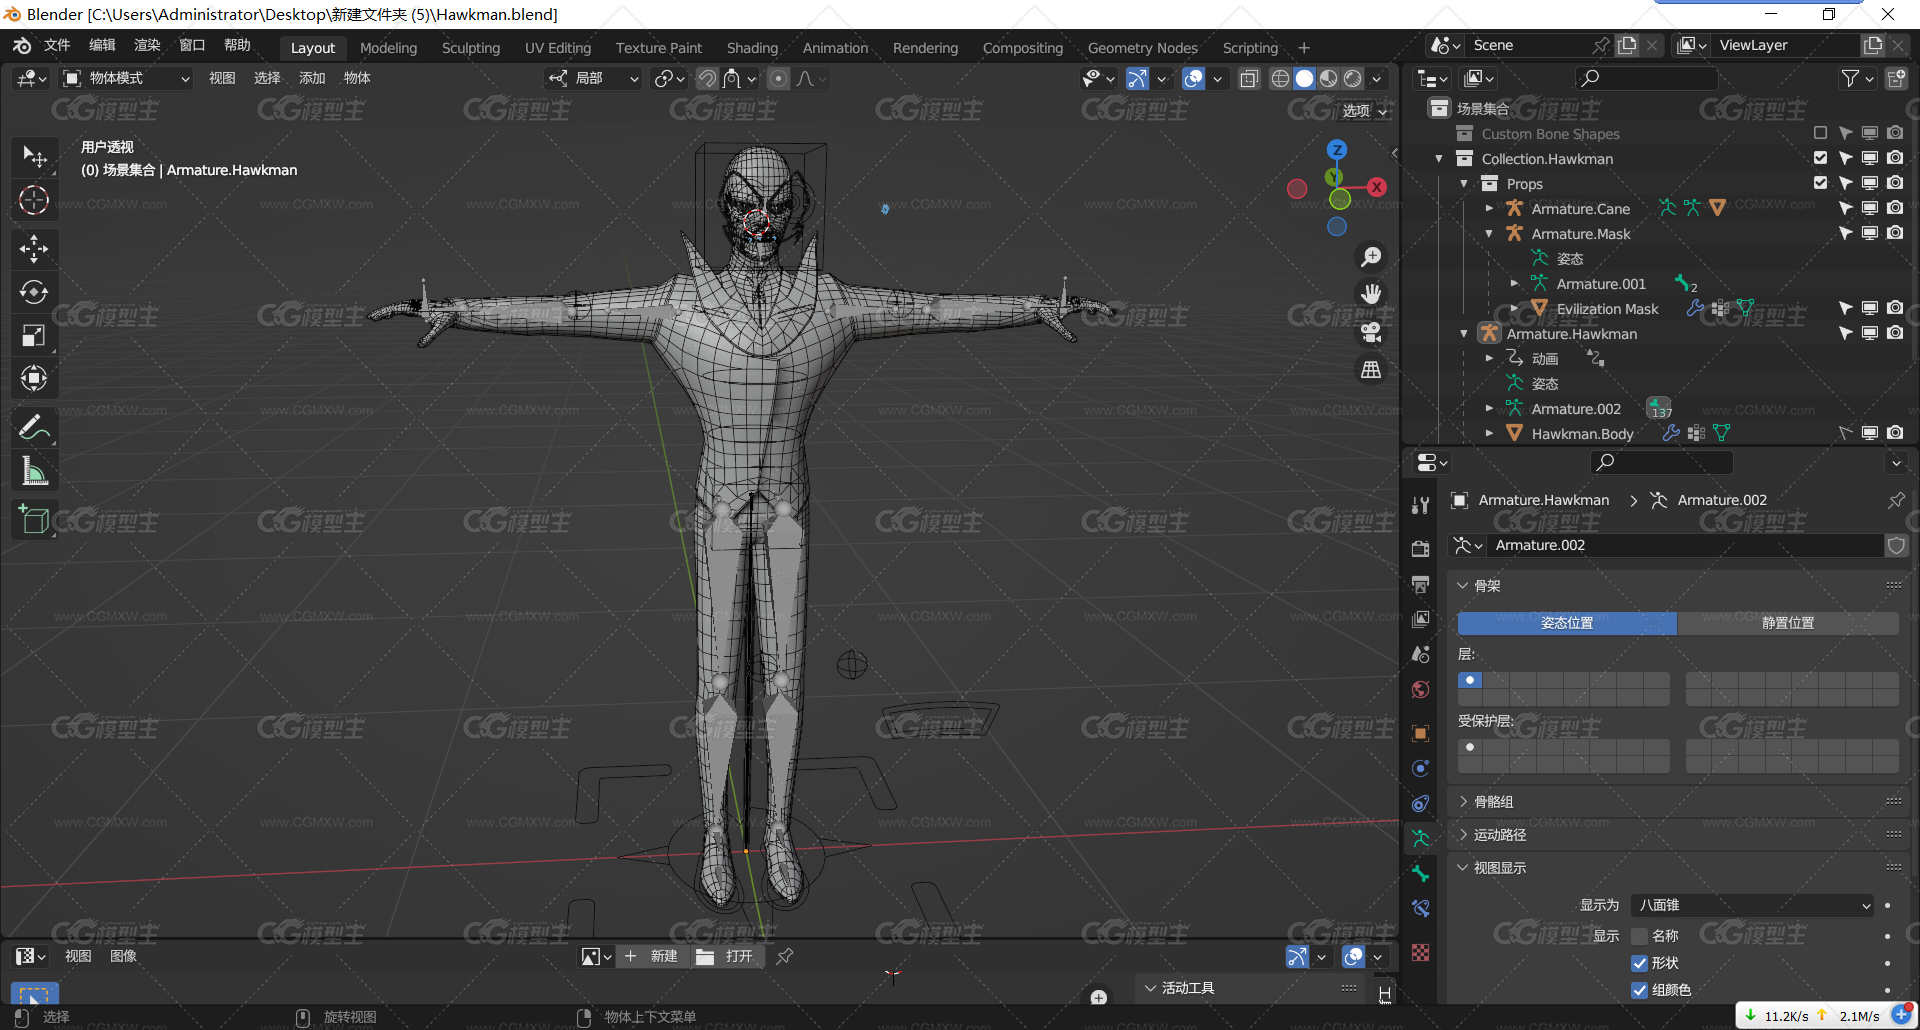1920x1030 pixels.
Task: Enable Custom Bone Shapes collection checkbox
Action: [1820, 133]
